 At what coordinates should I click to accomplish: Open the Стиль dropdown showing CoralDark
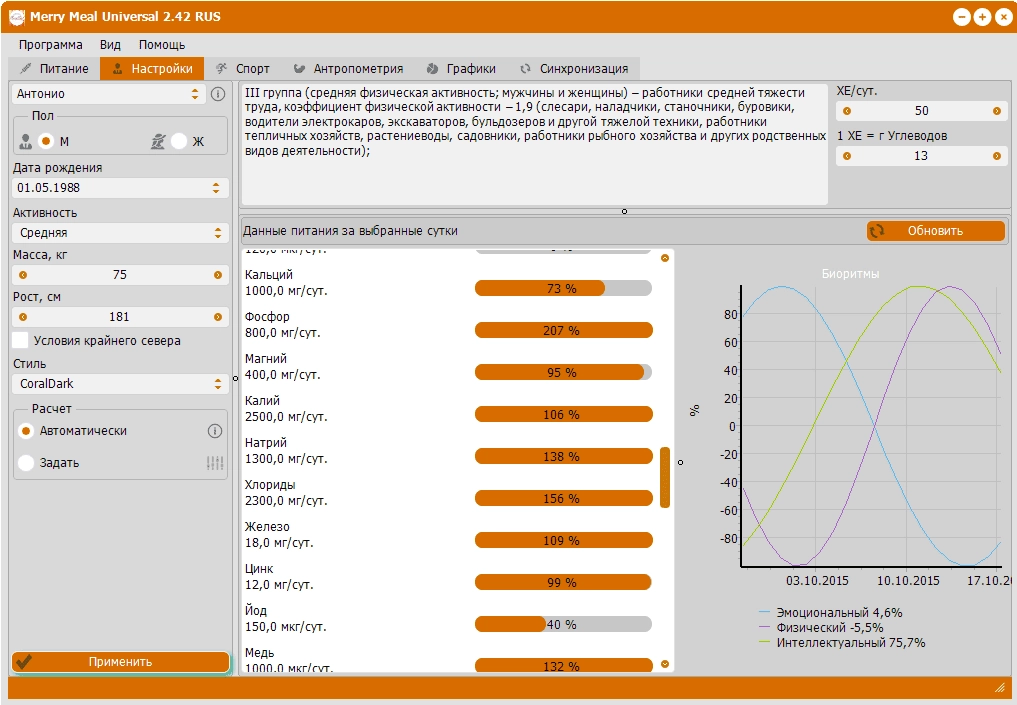(120, 384)
